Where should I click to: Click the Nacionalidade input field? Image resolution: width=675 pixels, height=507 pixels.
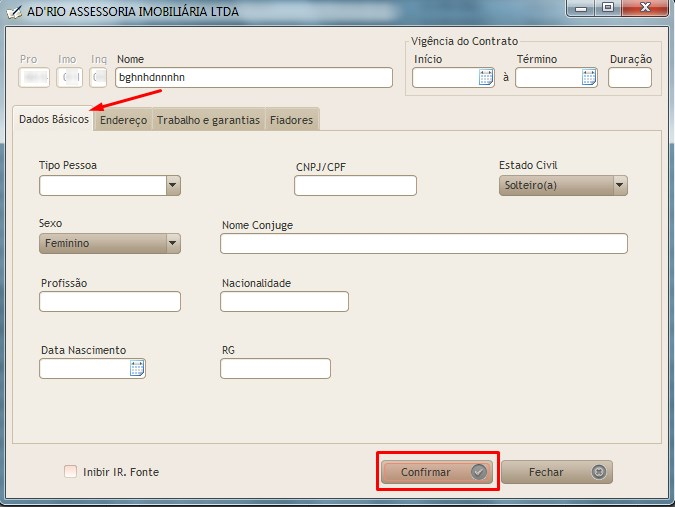click(285, 301)
